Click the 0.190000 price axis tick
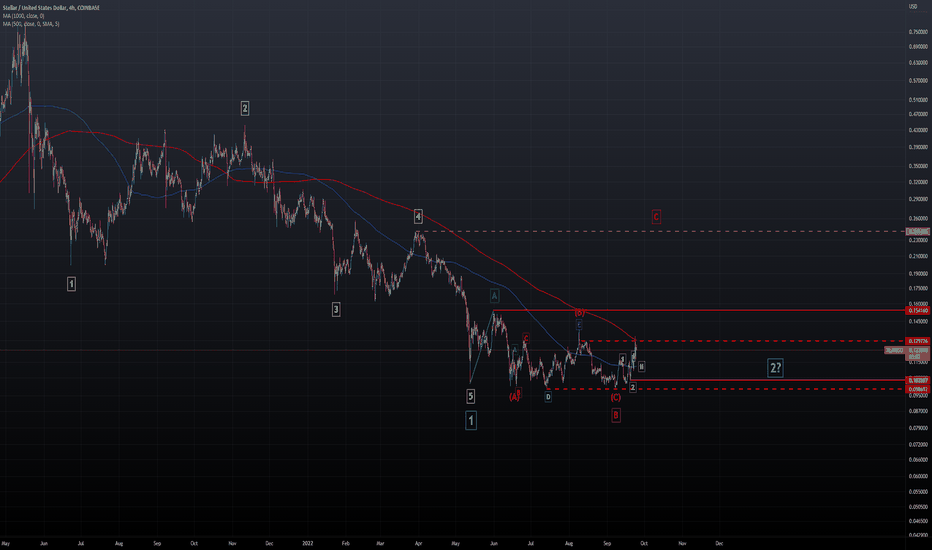 click(918, 274)
